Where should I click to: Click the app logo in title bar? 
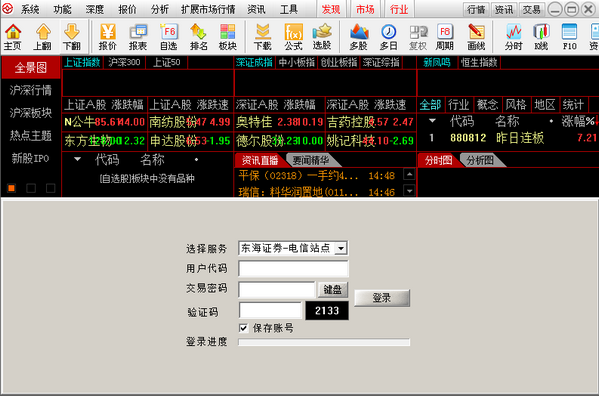(7, 8)
